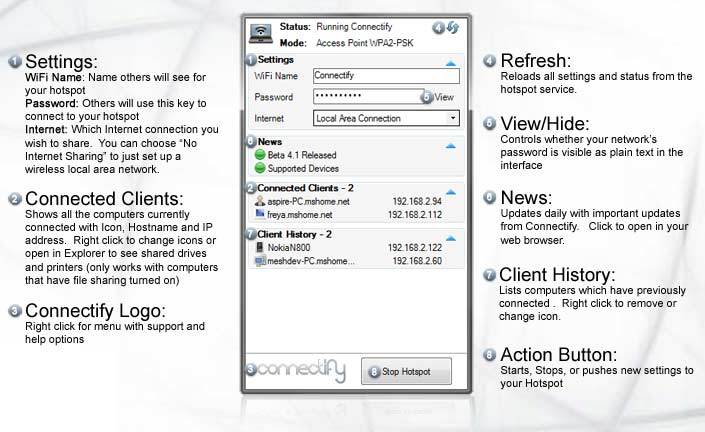Viewport: 705px width, 432px height.
Task: Click the meshdev-PC monitor icon
Action: (260, 261)
